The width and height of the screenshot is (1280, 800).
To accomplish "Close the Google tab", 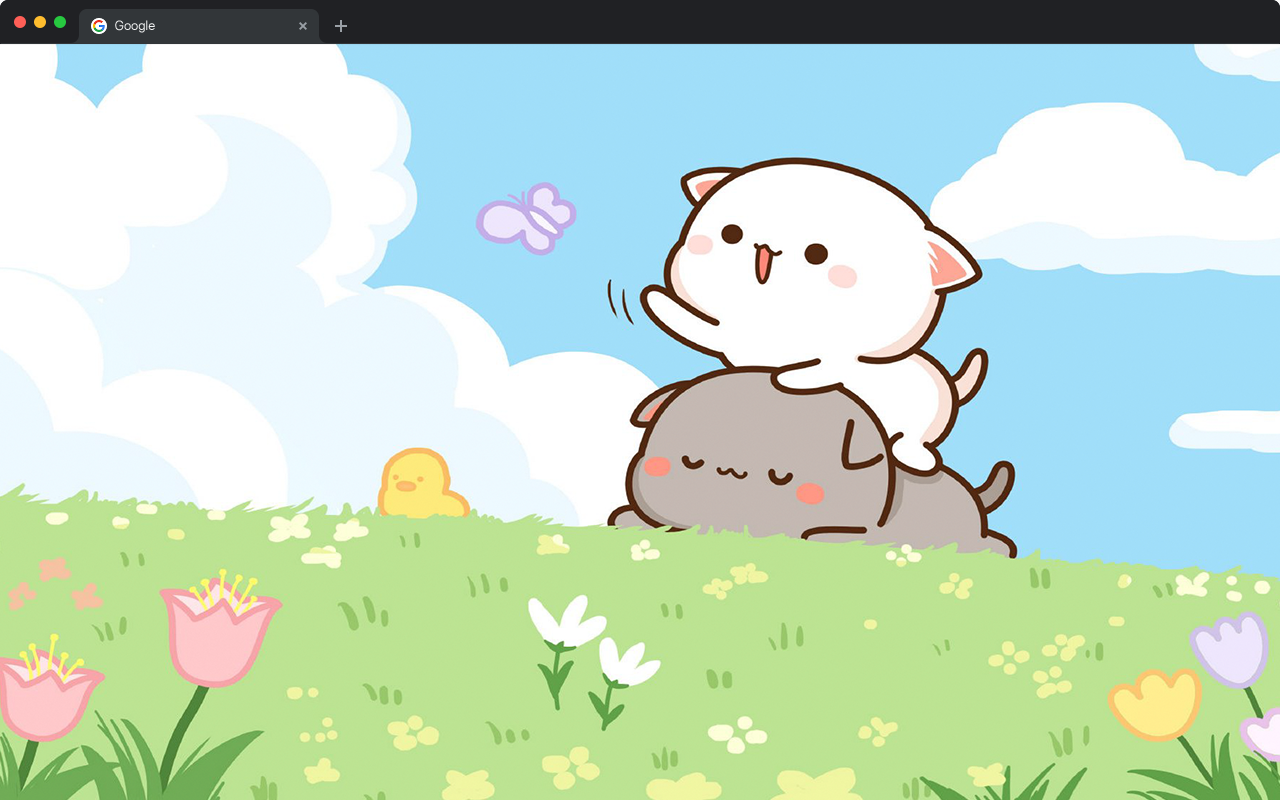I will (x=303, y=26).
